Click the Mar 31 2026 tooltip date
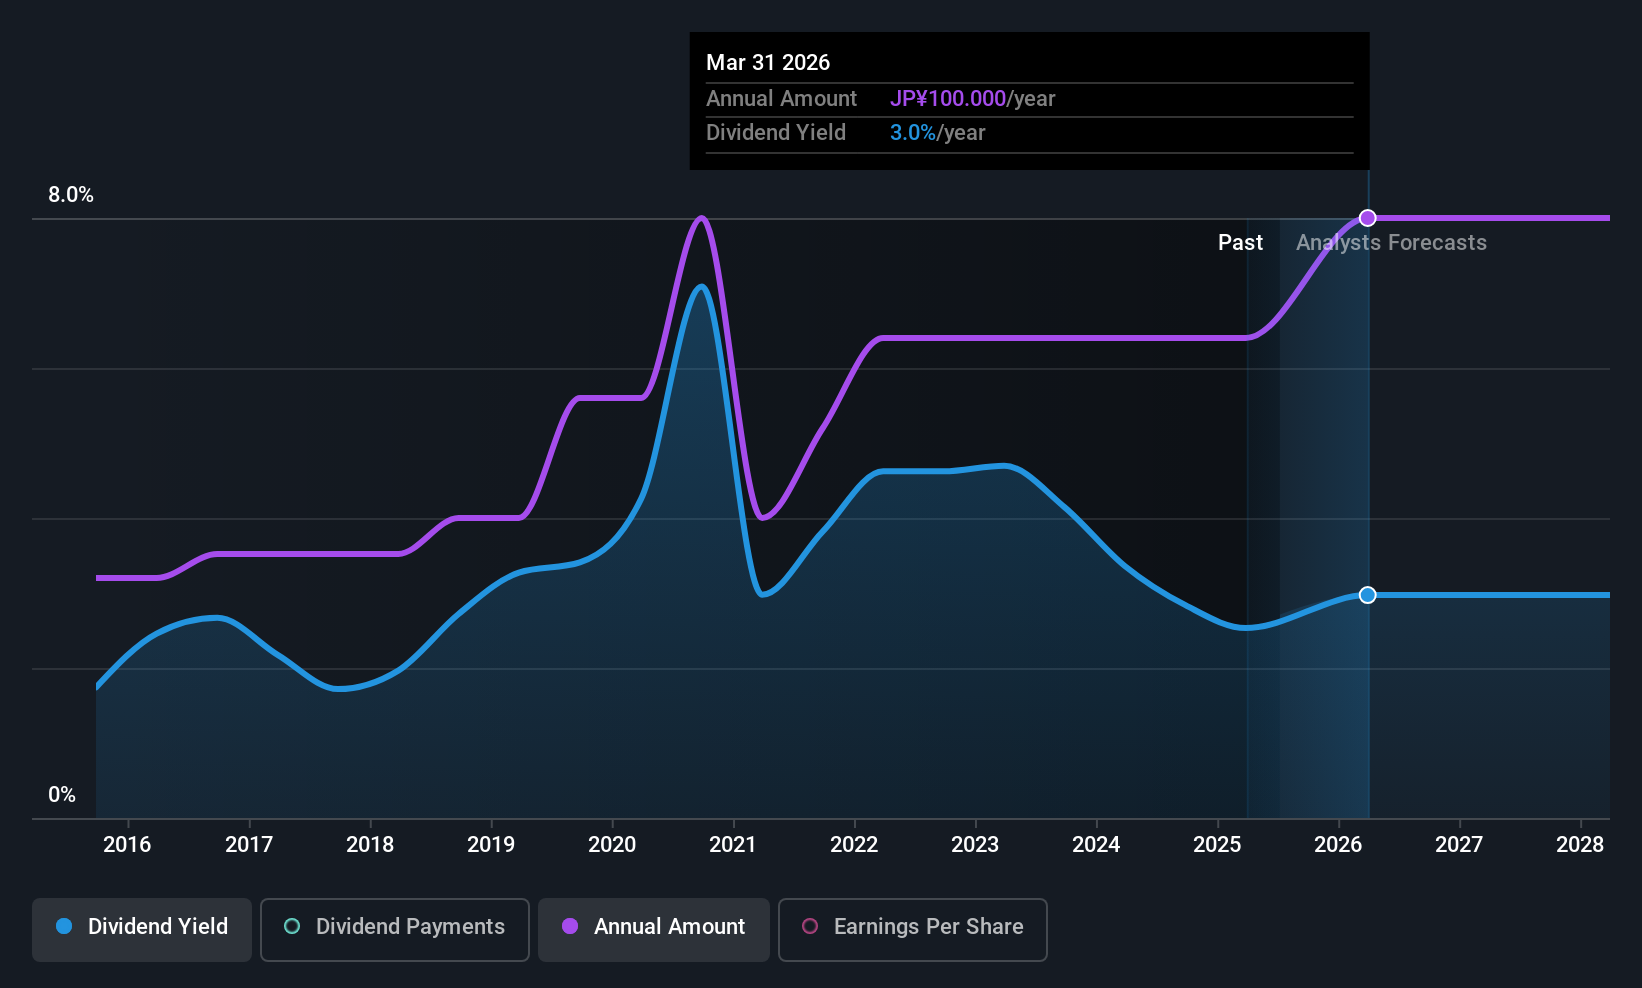The height and width of the screenshot is (988, 1642). tap(768, 62)
